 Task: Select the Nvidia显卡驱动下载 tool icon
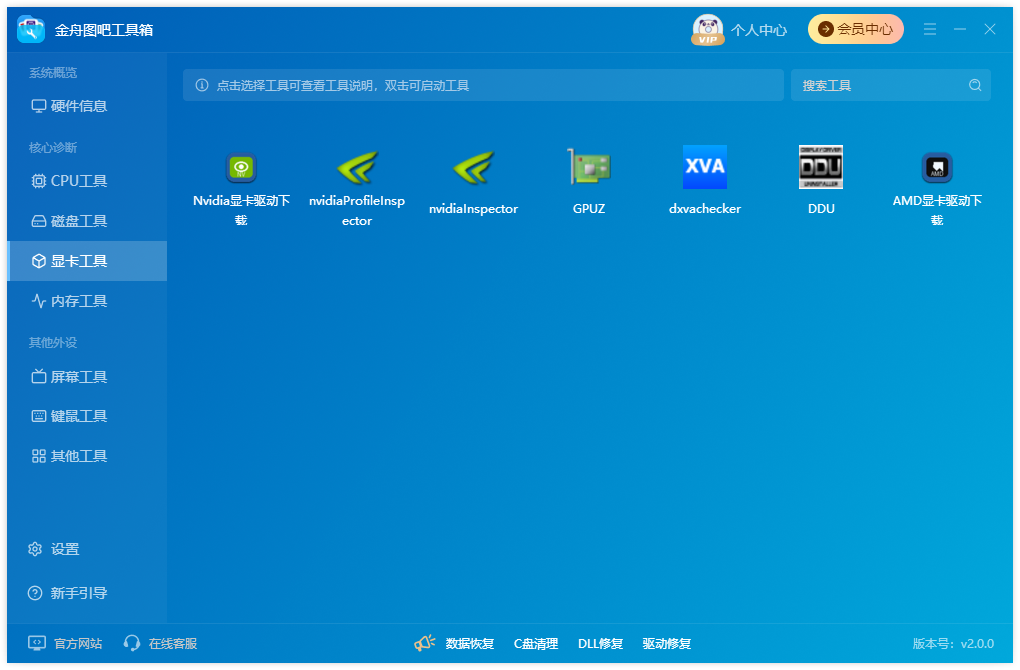click(x=241, y=168)
